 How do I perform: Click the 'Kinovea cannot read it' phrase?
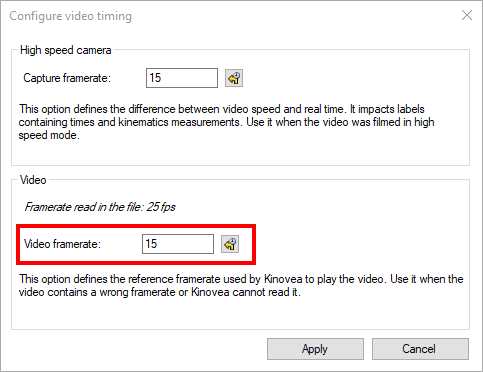coord(245,292)
